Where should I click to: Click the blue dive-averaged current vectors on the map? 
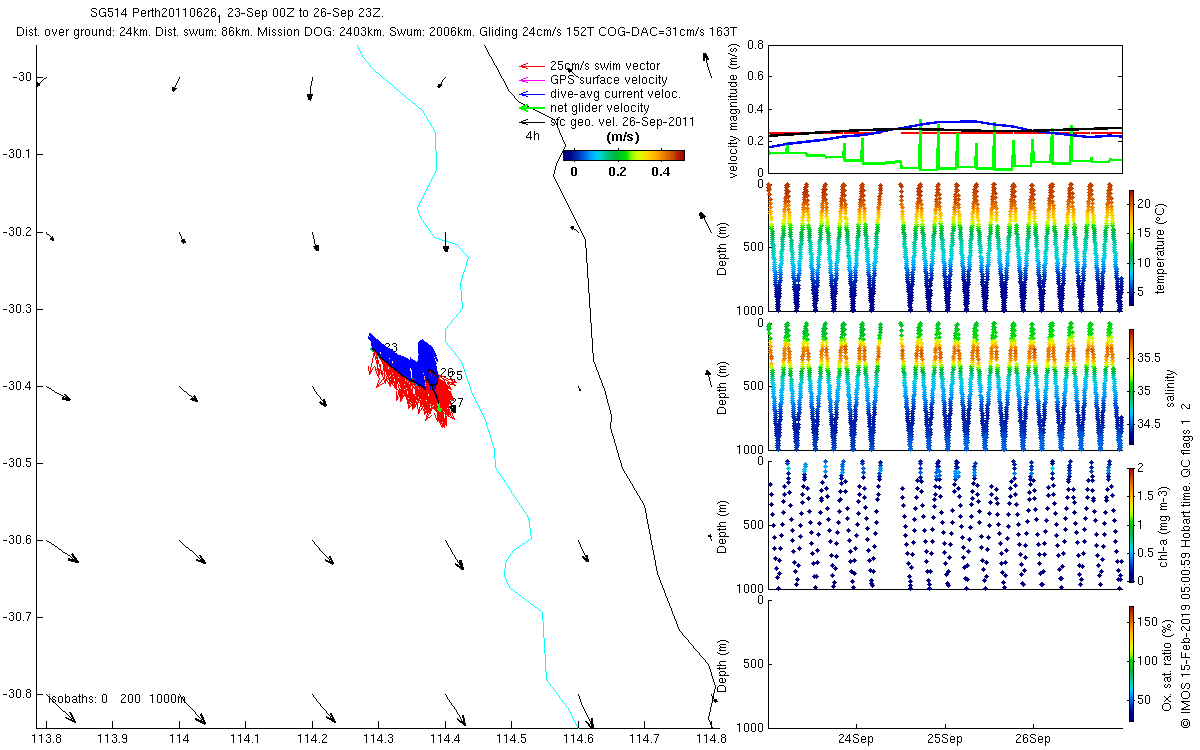404,360
